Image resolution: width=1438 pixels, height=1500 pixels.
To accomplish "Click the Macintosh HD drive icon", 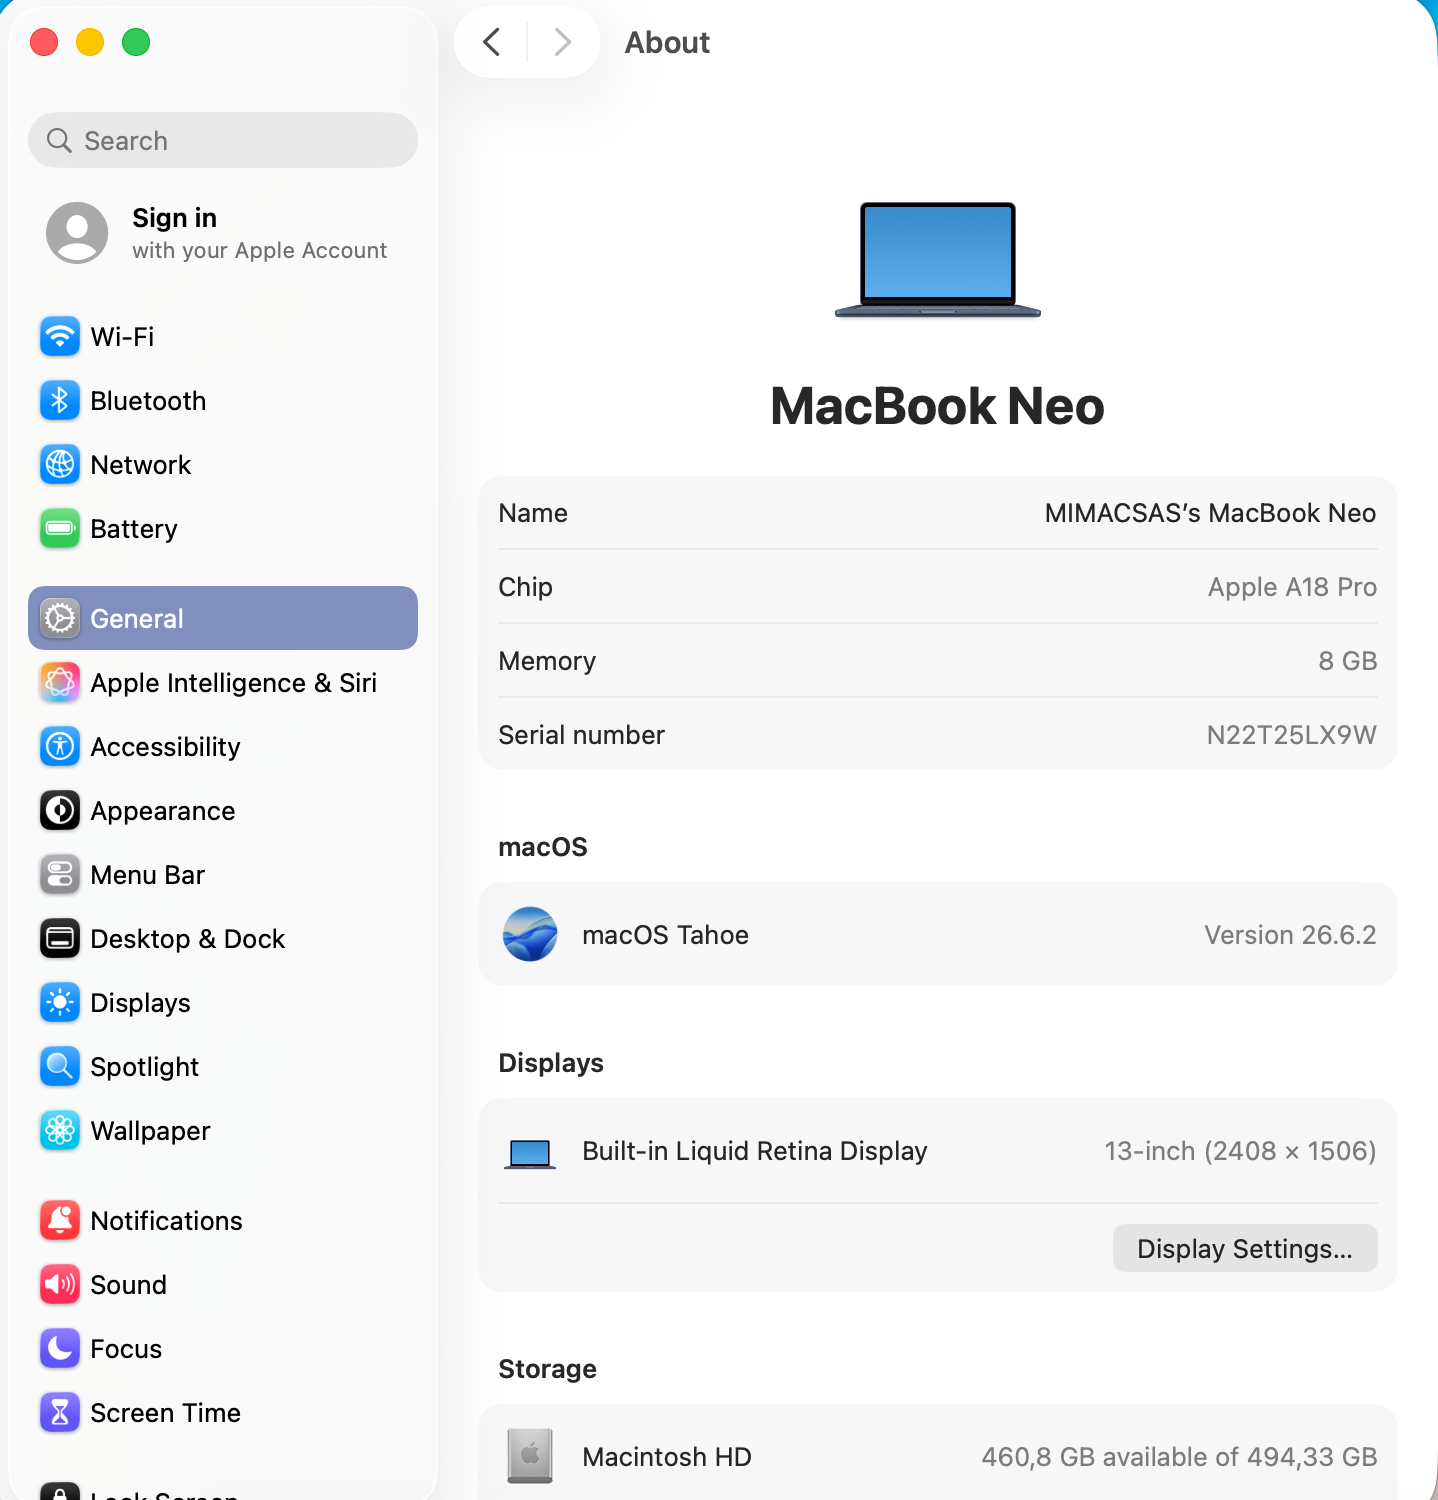I will [530, 1456].
